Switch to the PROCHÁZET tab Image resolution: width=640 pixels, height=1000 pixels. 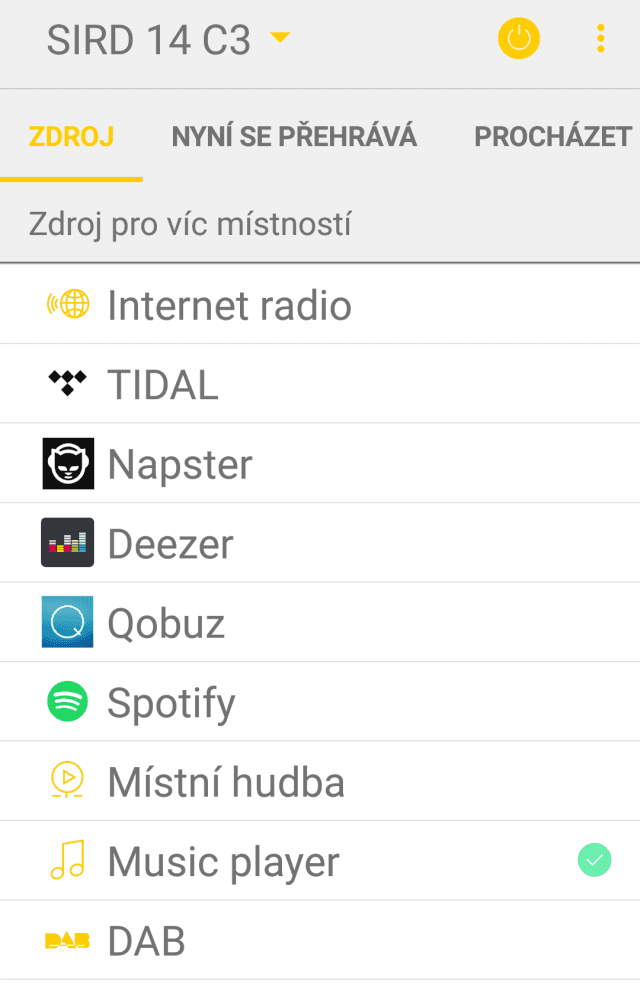(x=553, y=136)
